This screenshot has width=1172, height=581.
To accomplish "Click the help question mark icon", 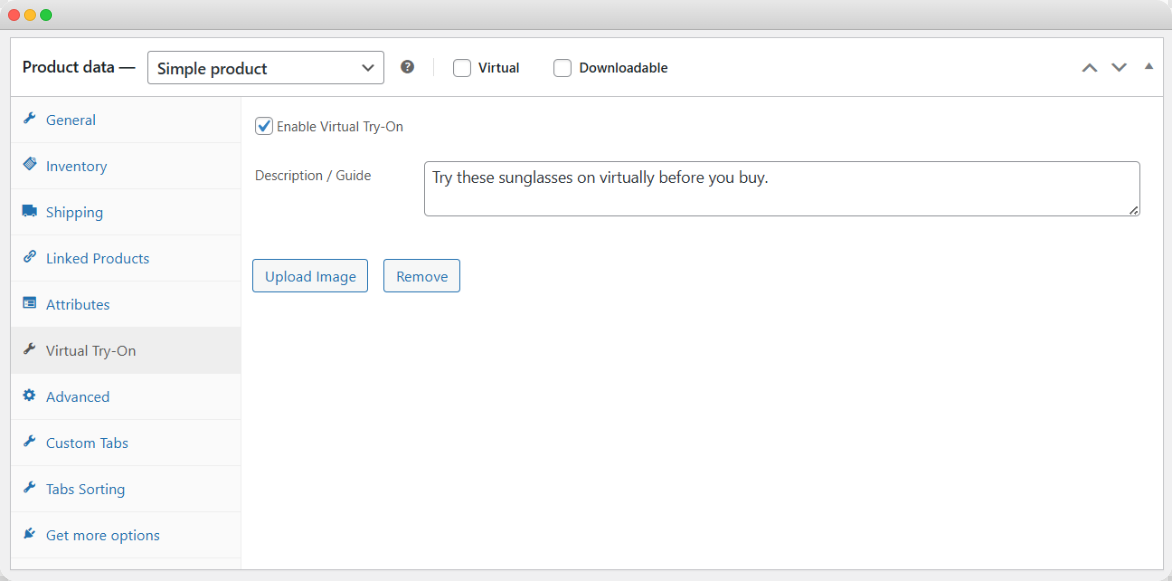I will click(x=407, y=67).
